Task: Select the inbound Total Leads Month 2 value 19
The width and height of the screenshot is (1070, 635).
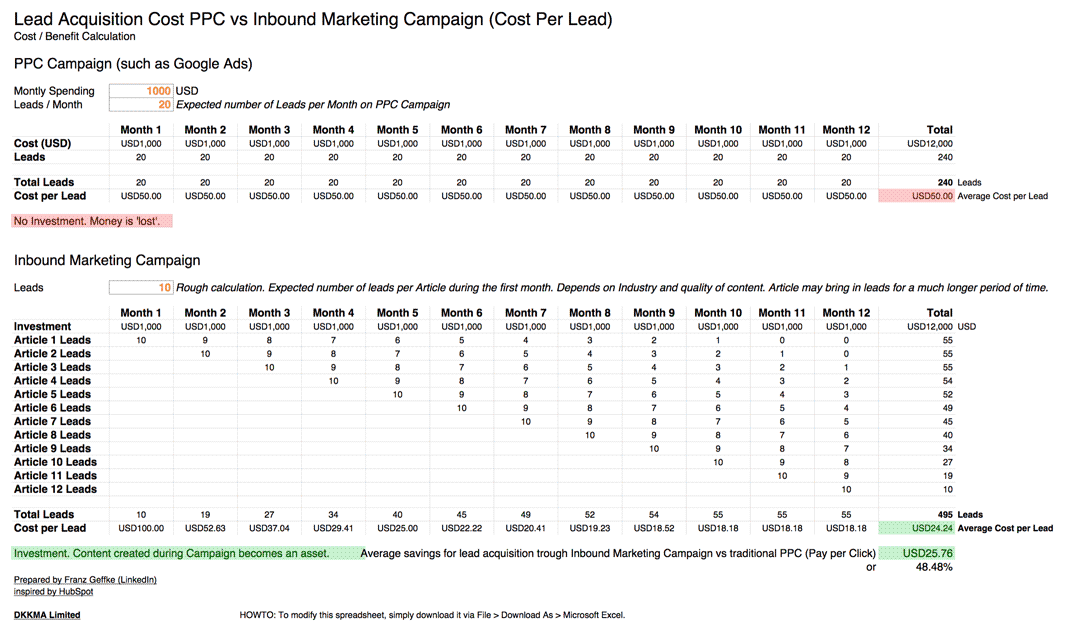Action: [205, 515]
